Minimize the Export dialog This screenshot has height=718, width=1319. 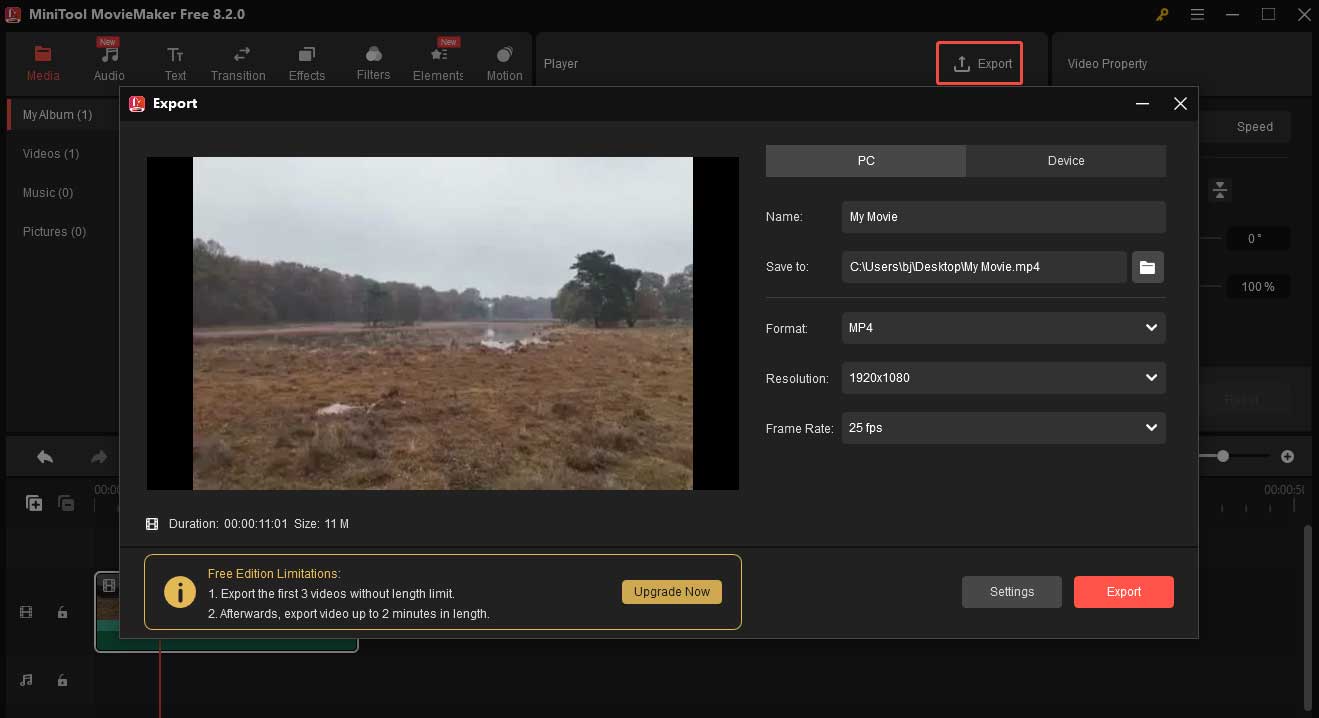(1142, 104)
